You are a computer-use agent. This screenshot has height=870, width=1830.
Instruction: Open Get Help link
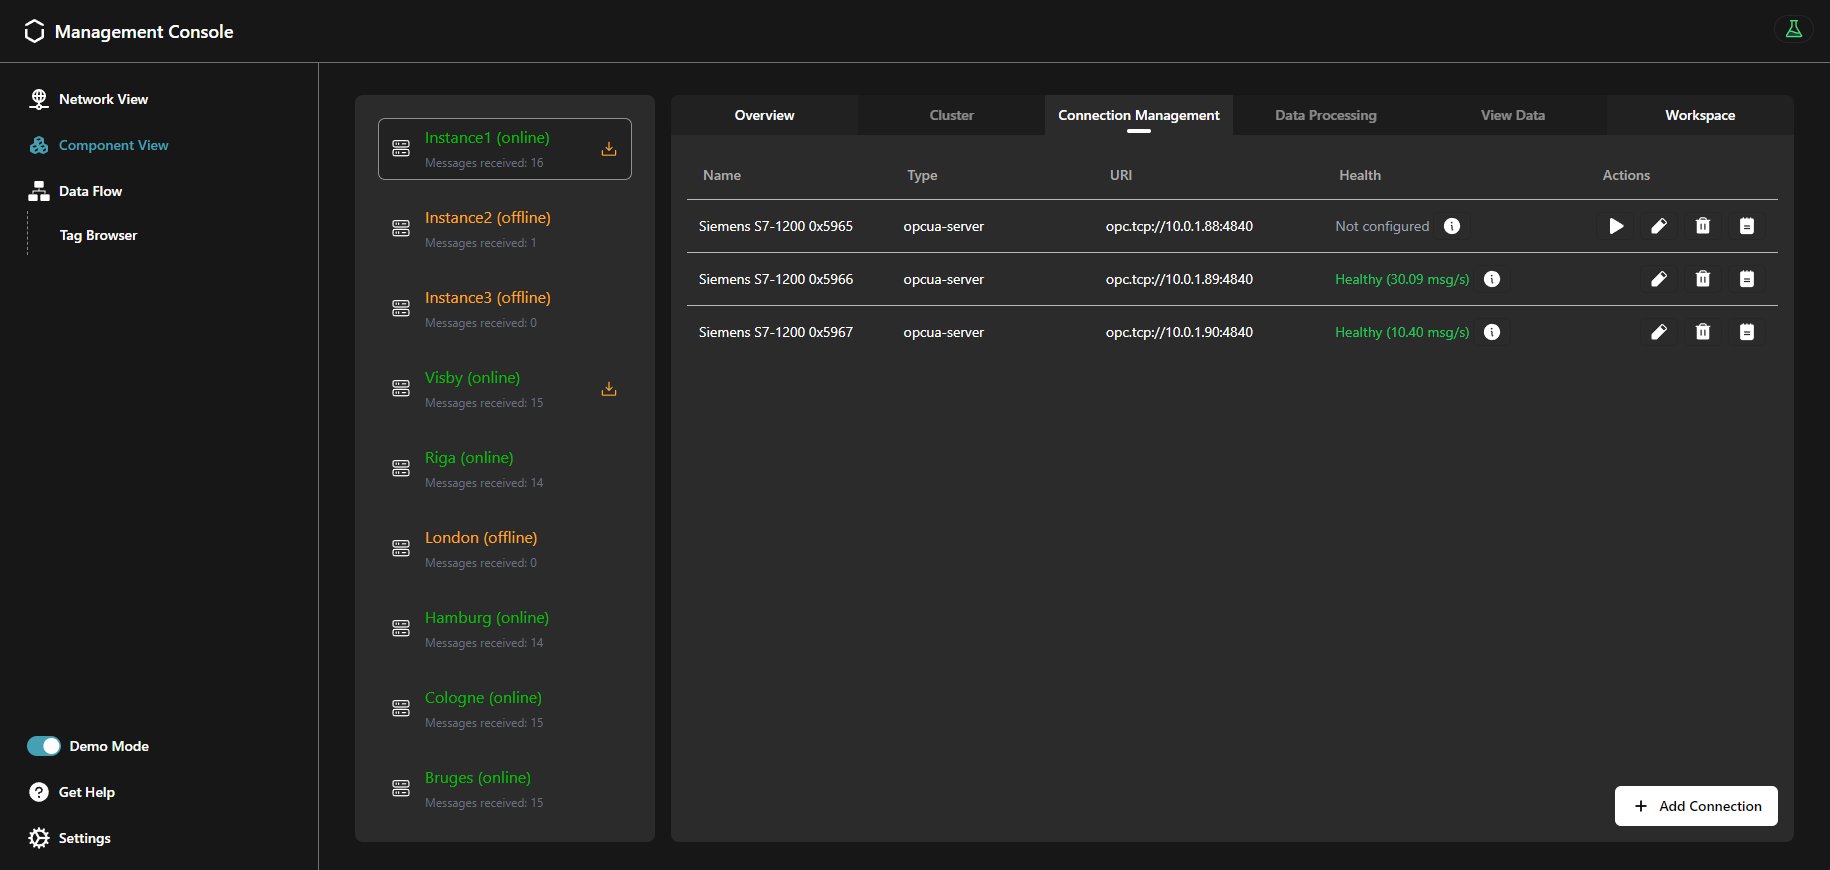tap(86, 792)
